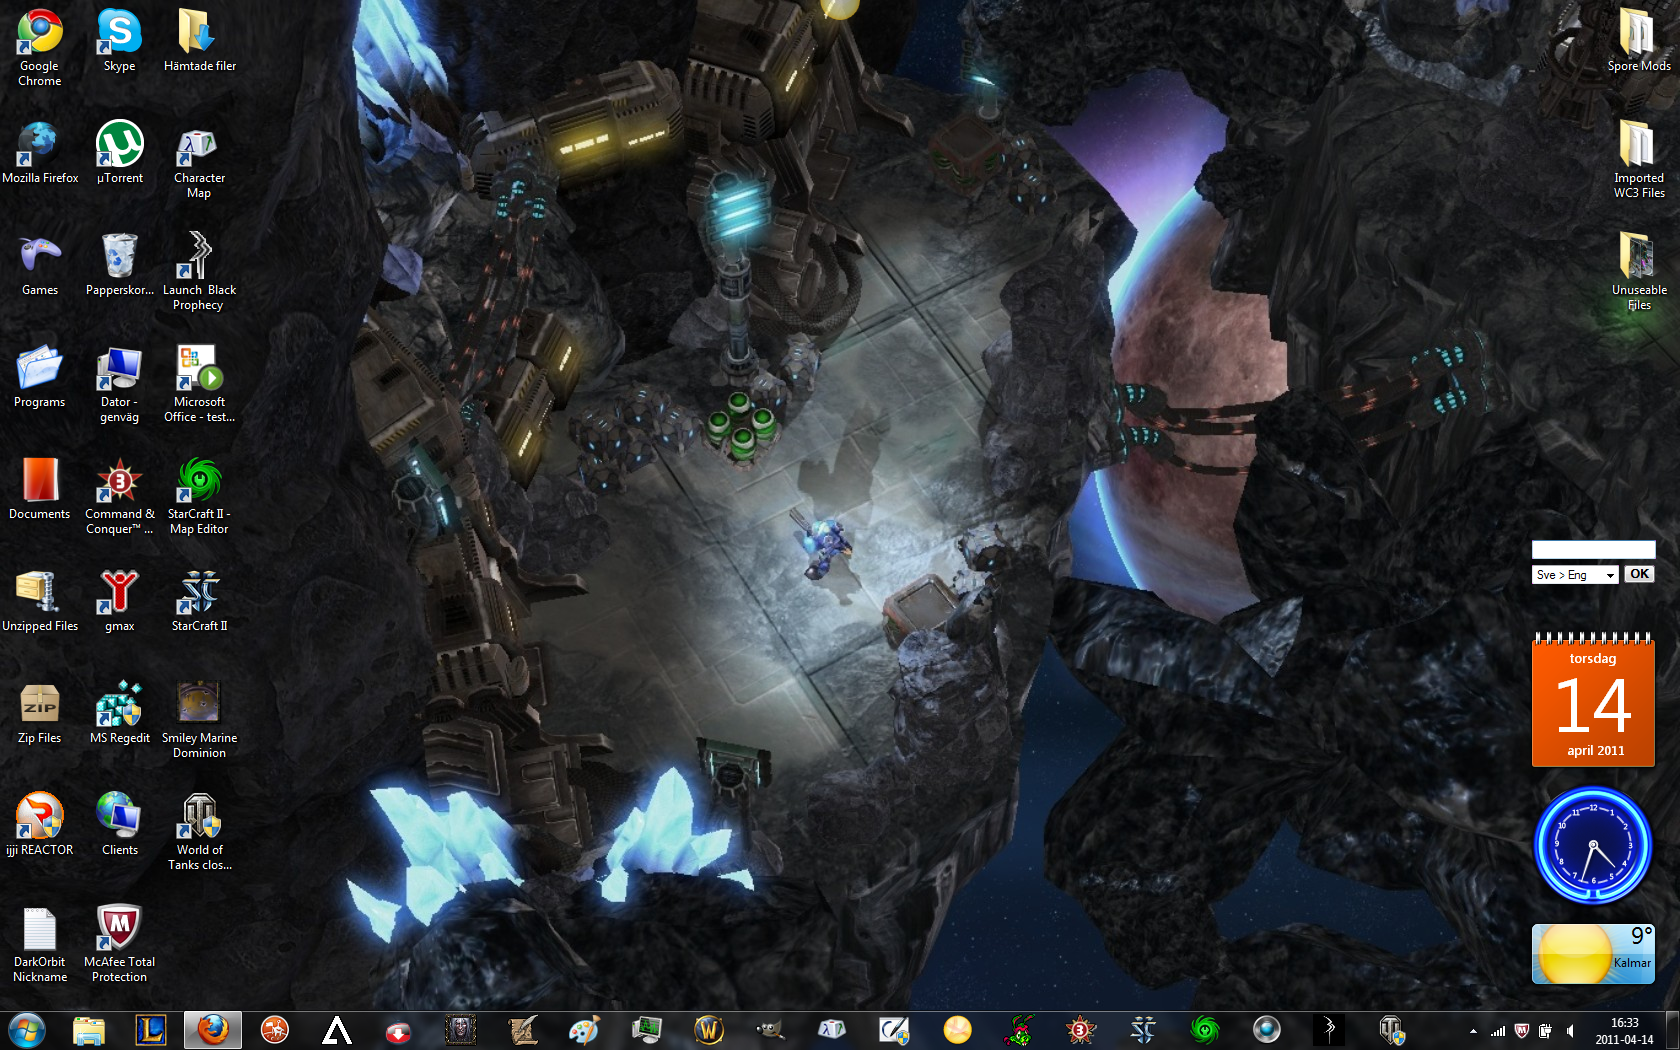
Task: Click the calendar gadget showing torsdag 14
Action: click(x=1593, y=700)
